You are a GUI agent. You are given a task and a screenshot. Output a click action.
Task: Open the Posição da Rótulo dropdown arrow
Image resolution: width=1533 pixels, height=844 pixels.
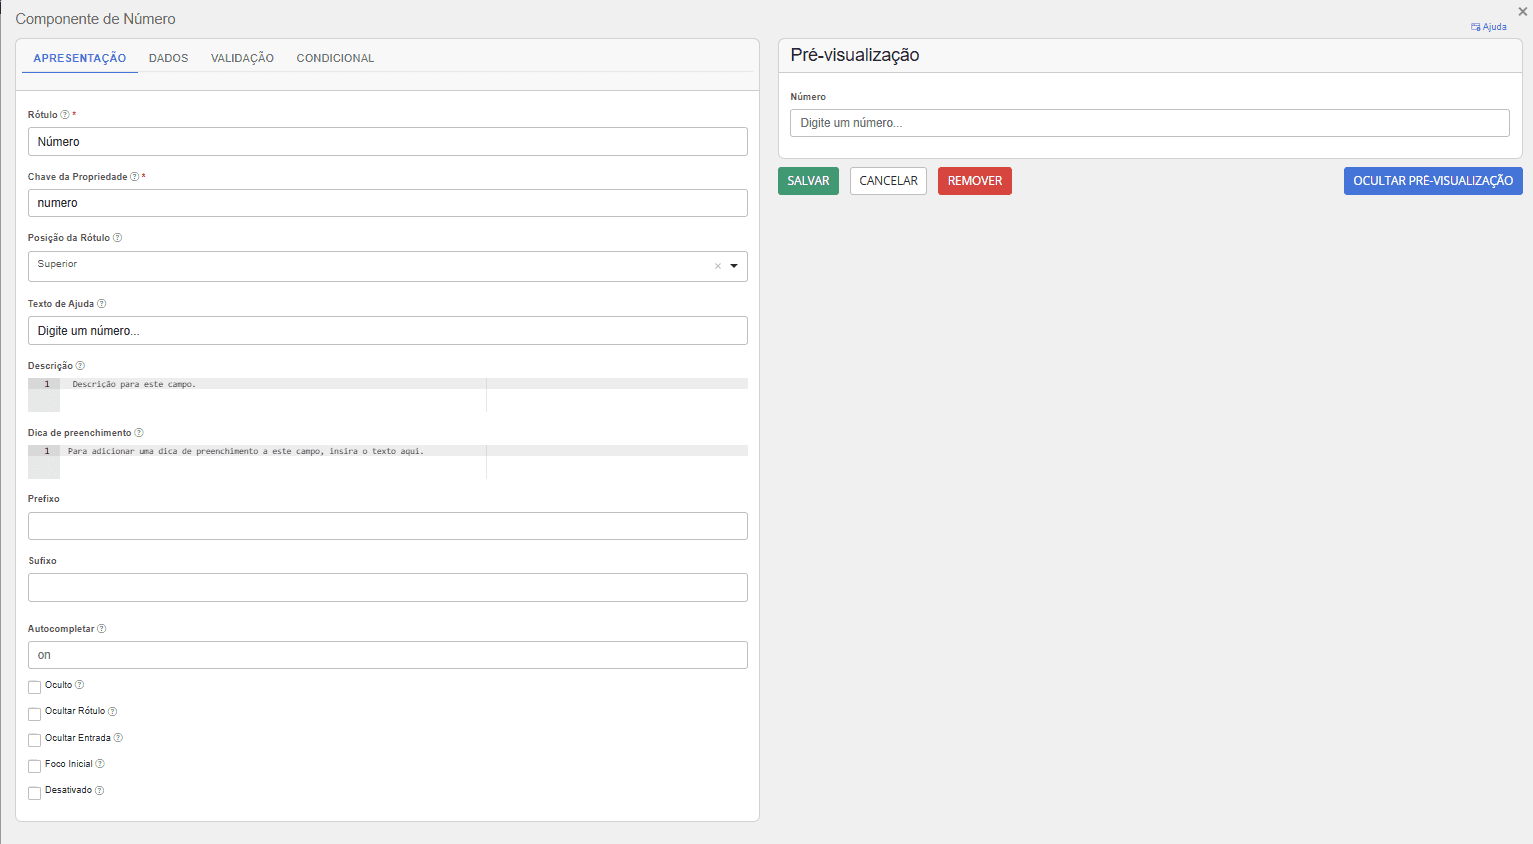pyautogui.click(x=734, y=266)
